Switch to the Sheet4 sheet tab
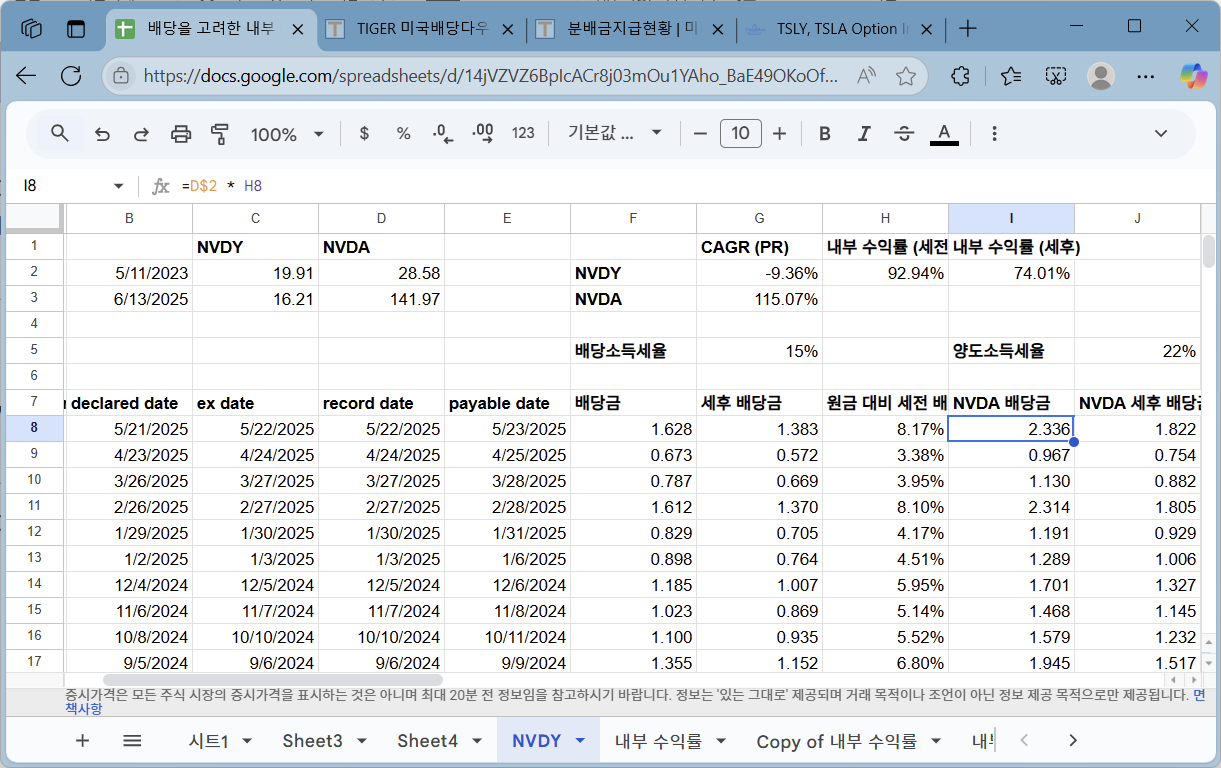 (427, 741)
